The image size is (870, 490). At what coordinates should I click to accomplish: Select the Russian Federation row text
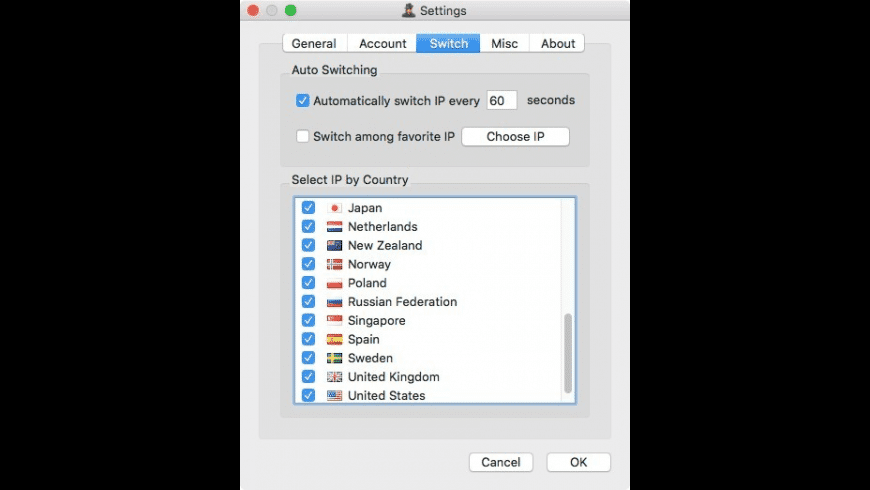(x=402, y=302)
